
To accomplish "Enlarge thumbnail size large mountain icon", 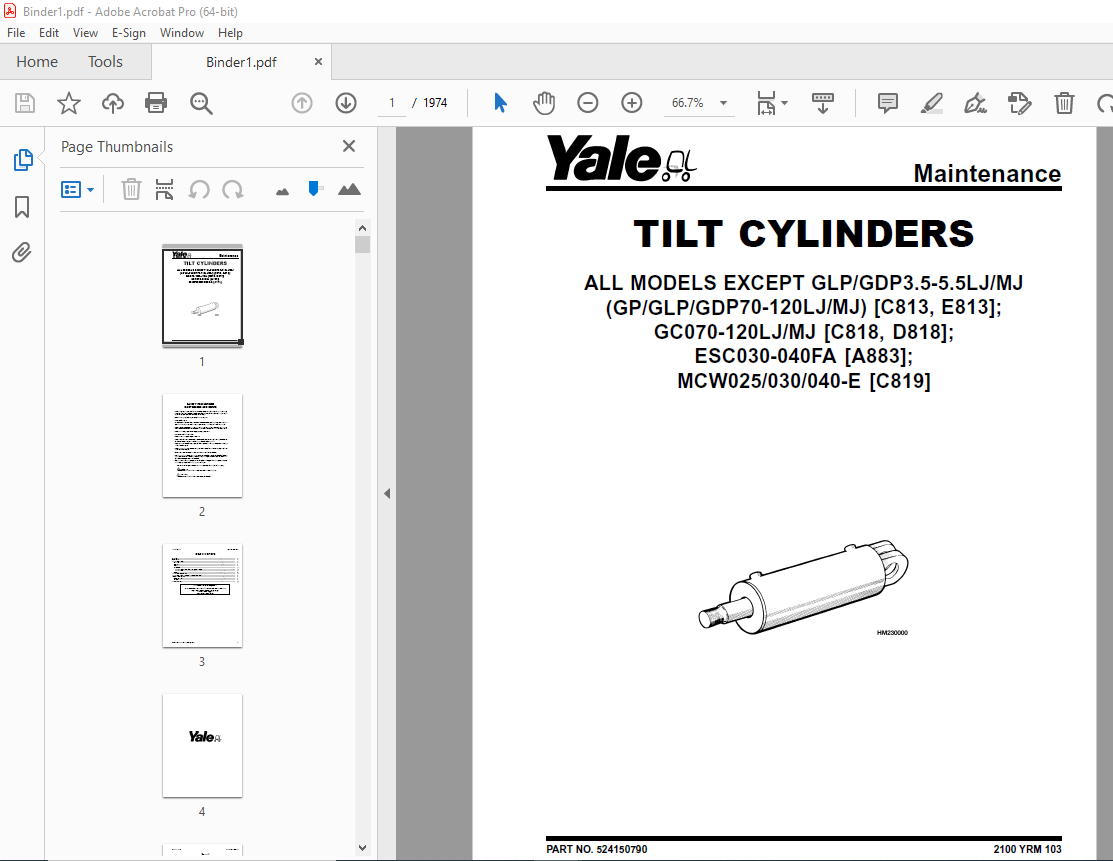I will tap(349, 189).
